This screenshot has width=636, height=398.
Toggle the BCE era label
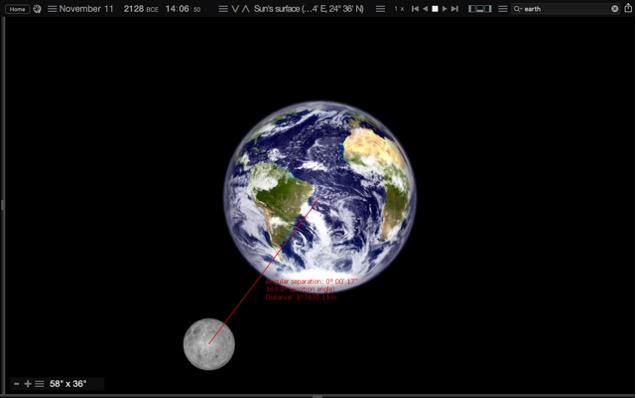(x=152, y=9)
